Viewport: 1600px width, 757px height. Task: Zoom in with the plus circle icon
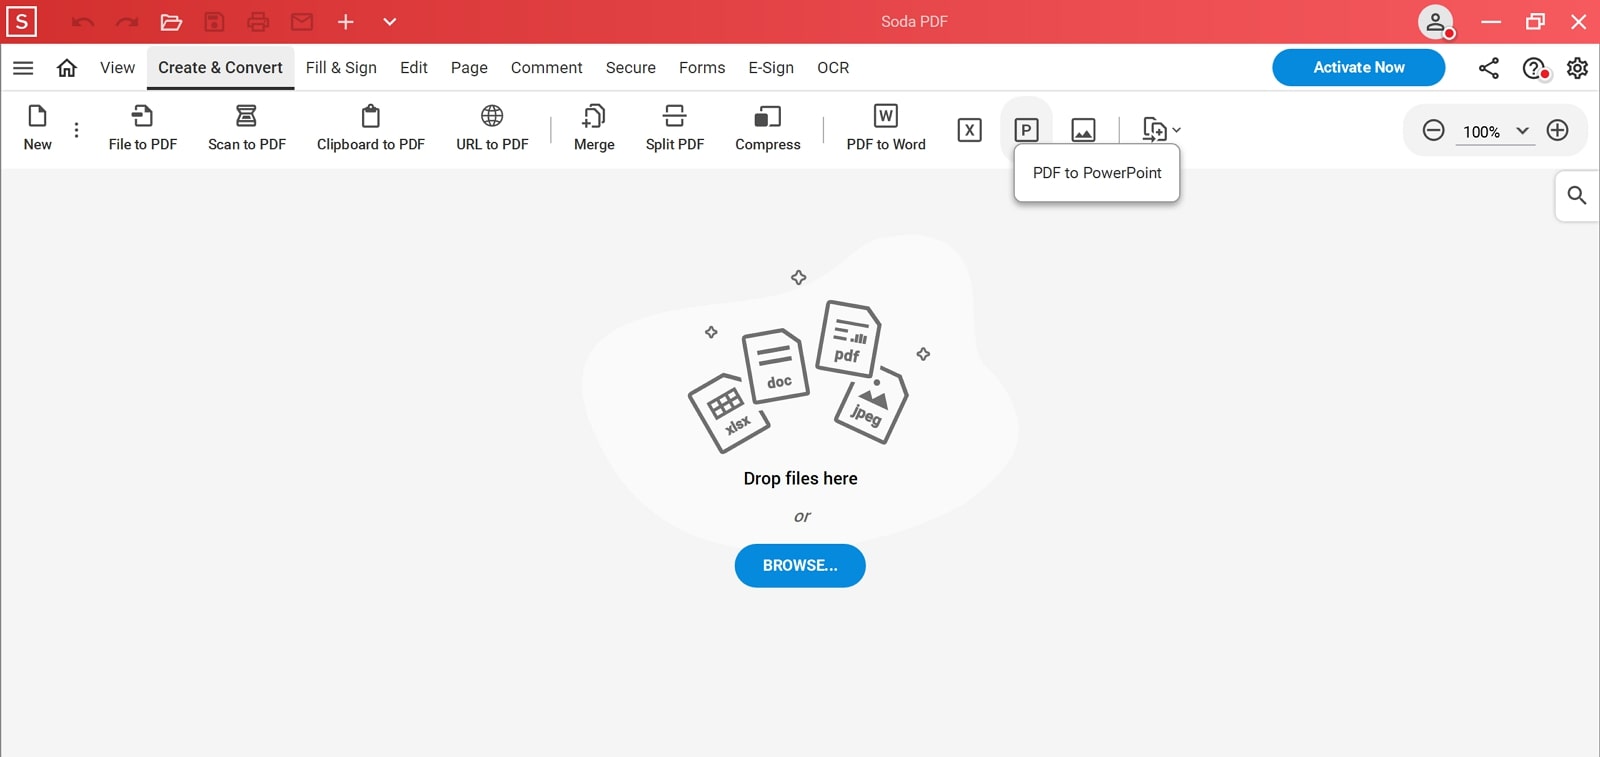[x=1557, y=130]
